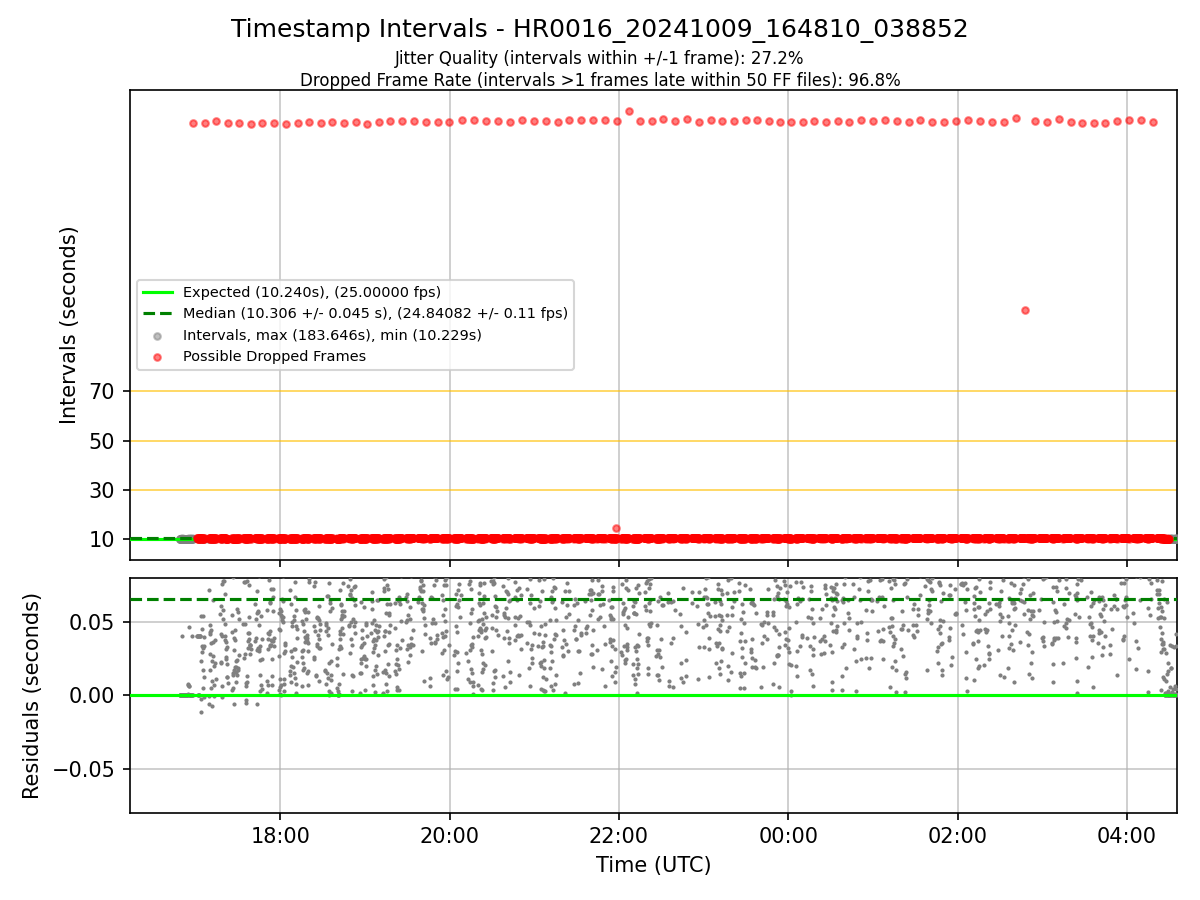Click legend entry "Possible Dropped Frames"
Screen dimensions: 1200x900
274,356
